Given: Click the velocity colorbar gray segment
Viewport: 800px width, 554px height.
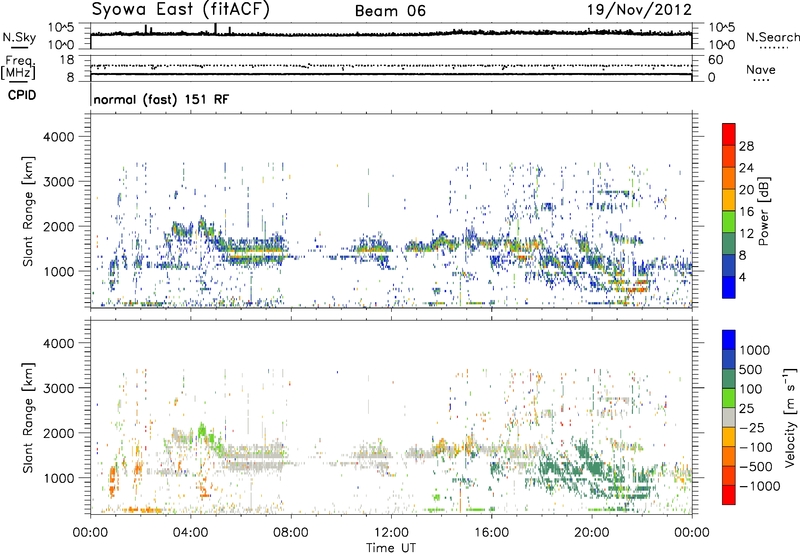Looking at the screenshot, I should pyautogui.click(x=729, y=417).
